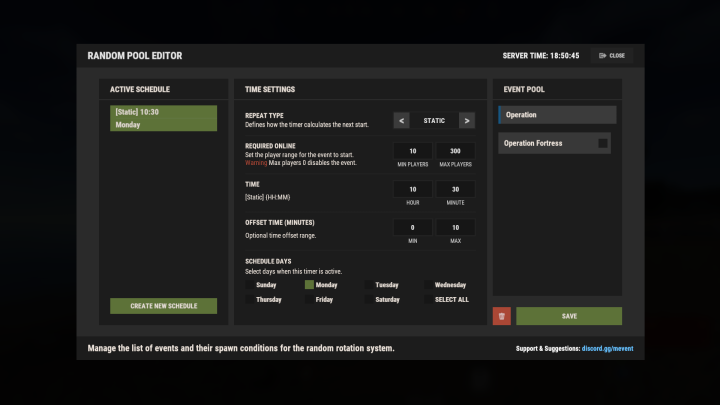720x405 pixels.
Task: Save the schedule settings
Action: pos(569,316)
